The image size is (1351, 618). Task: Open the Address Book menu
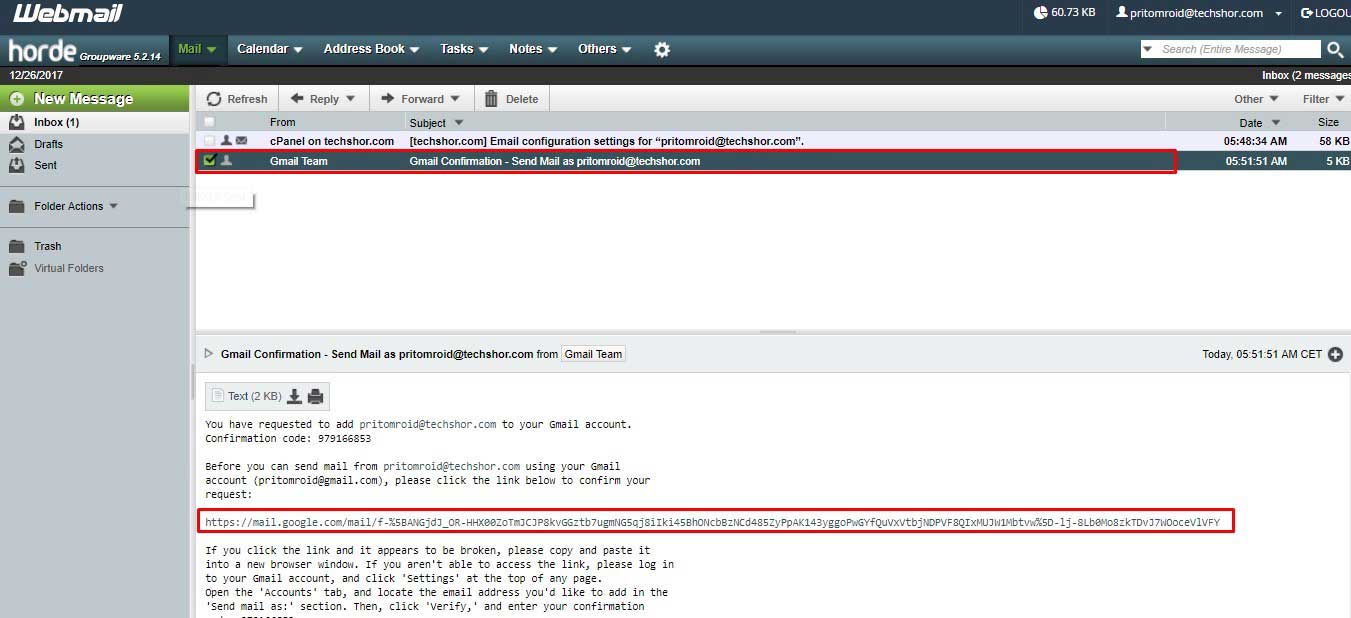point(371,49)
